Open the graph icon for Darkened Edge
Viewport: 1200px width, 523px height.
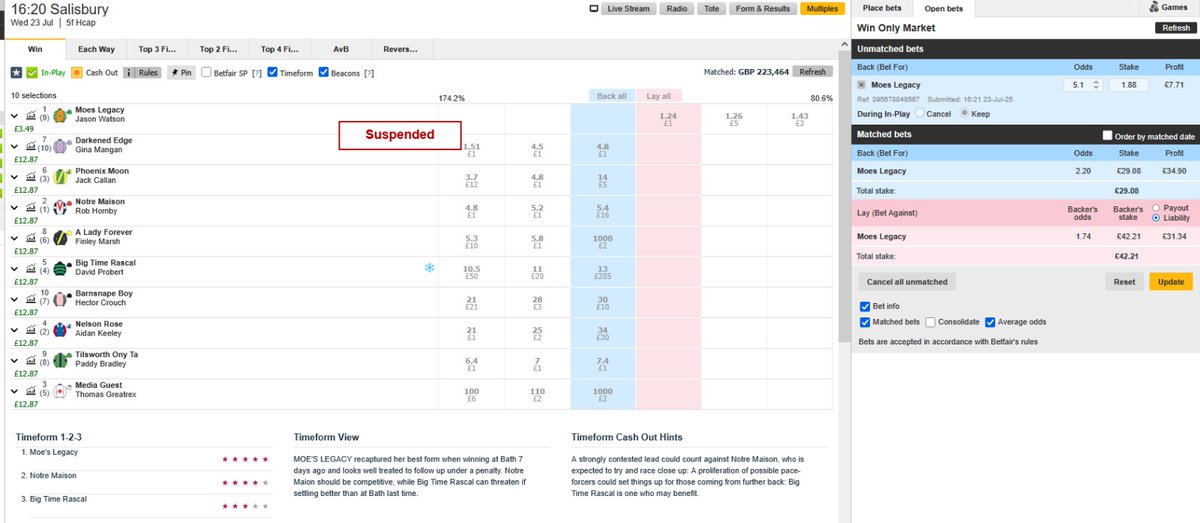pos(31,146)
